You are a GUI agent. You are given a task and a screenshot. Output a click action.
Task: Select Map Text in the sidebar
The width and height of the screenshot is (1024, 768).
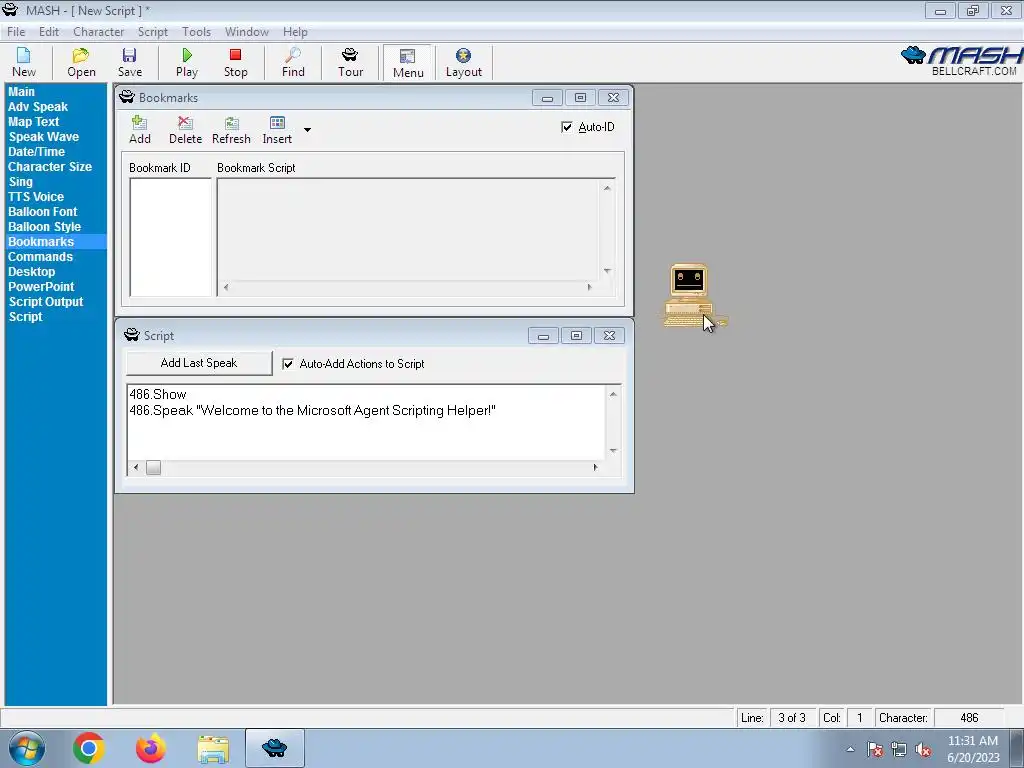33,121
